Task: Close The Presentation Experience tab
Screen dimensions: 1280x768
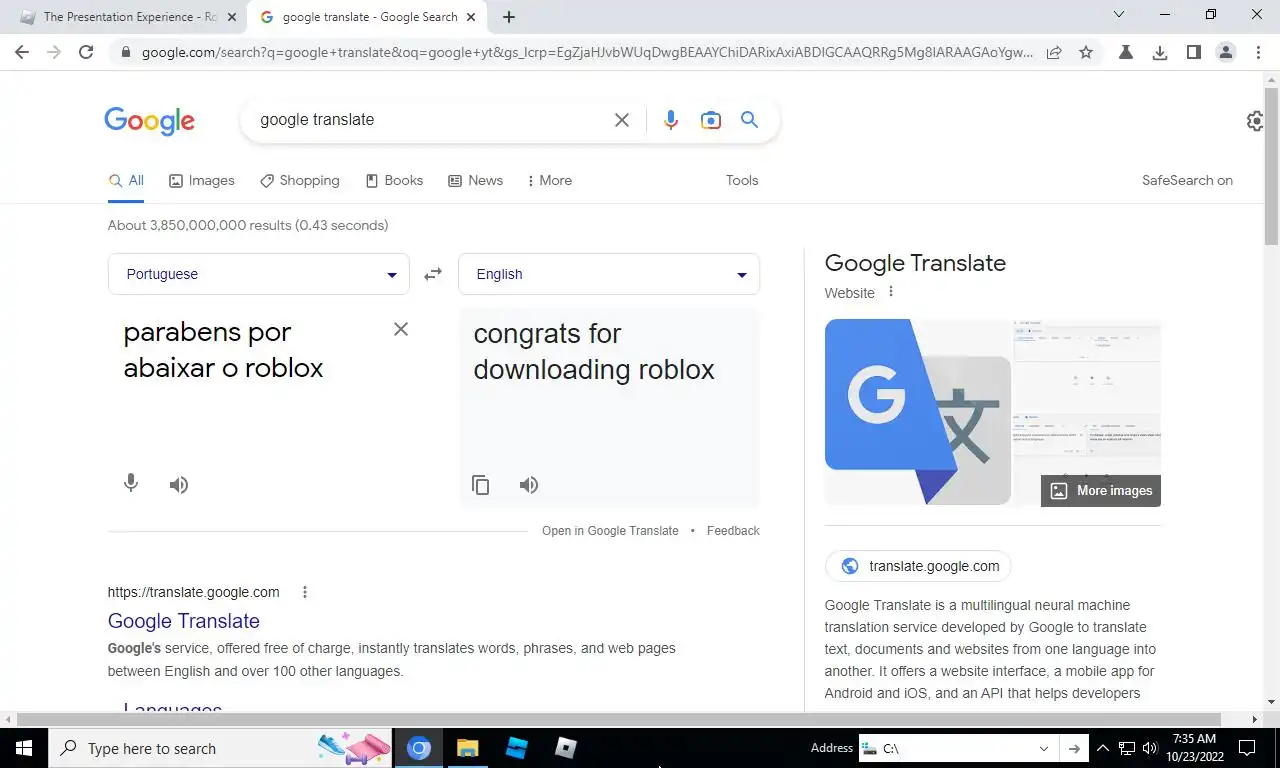Action: pos(232,17)
